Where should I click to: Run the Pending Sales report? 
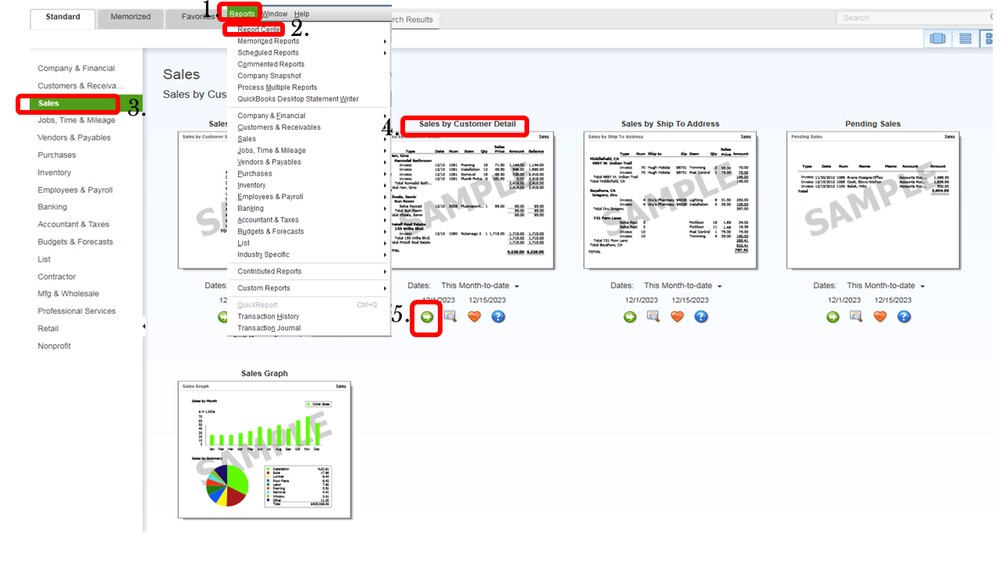pyautogui.click(x=833, y=317)
